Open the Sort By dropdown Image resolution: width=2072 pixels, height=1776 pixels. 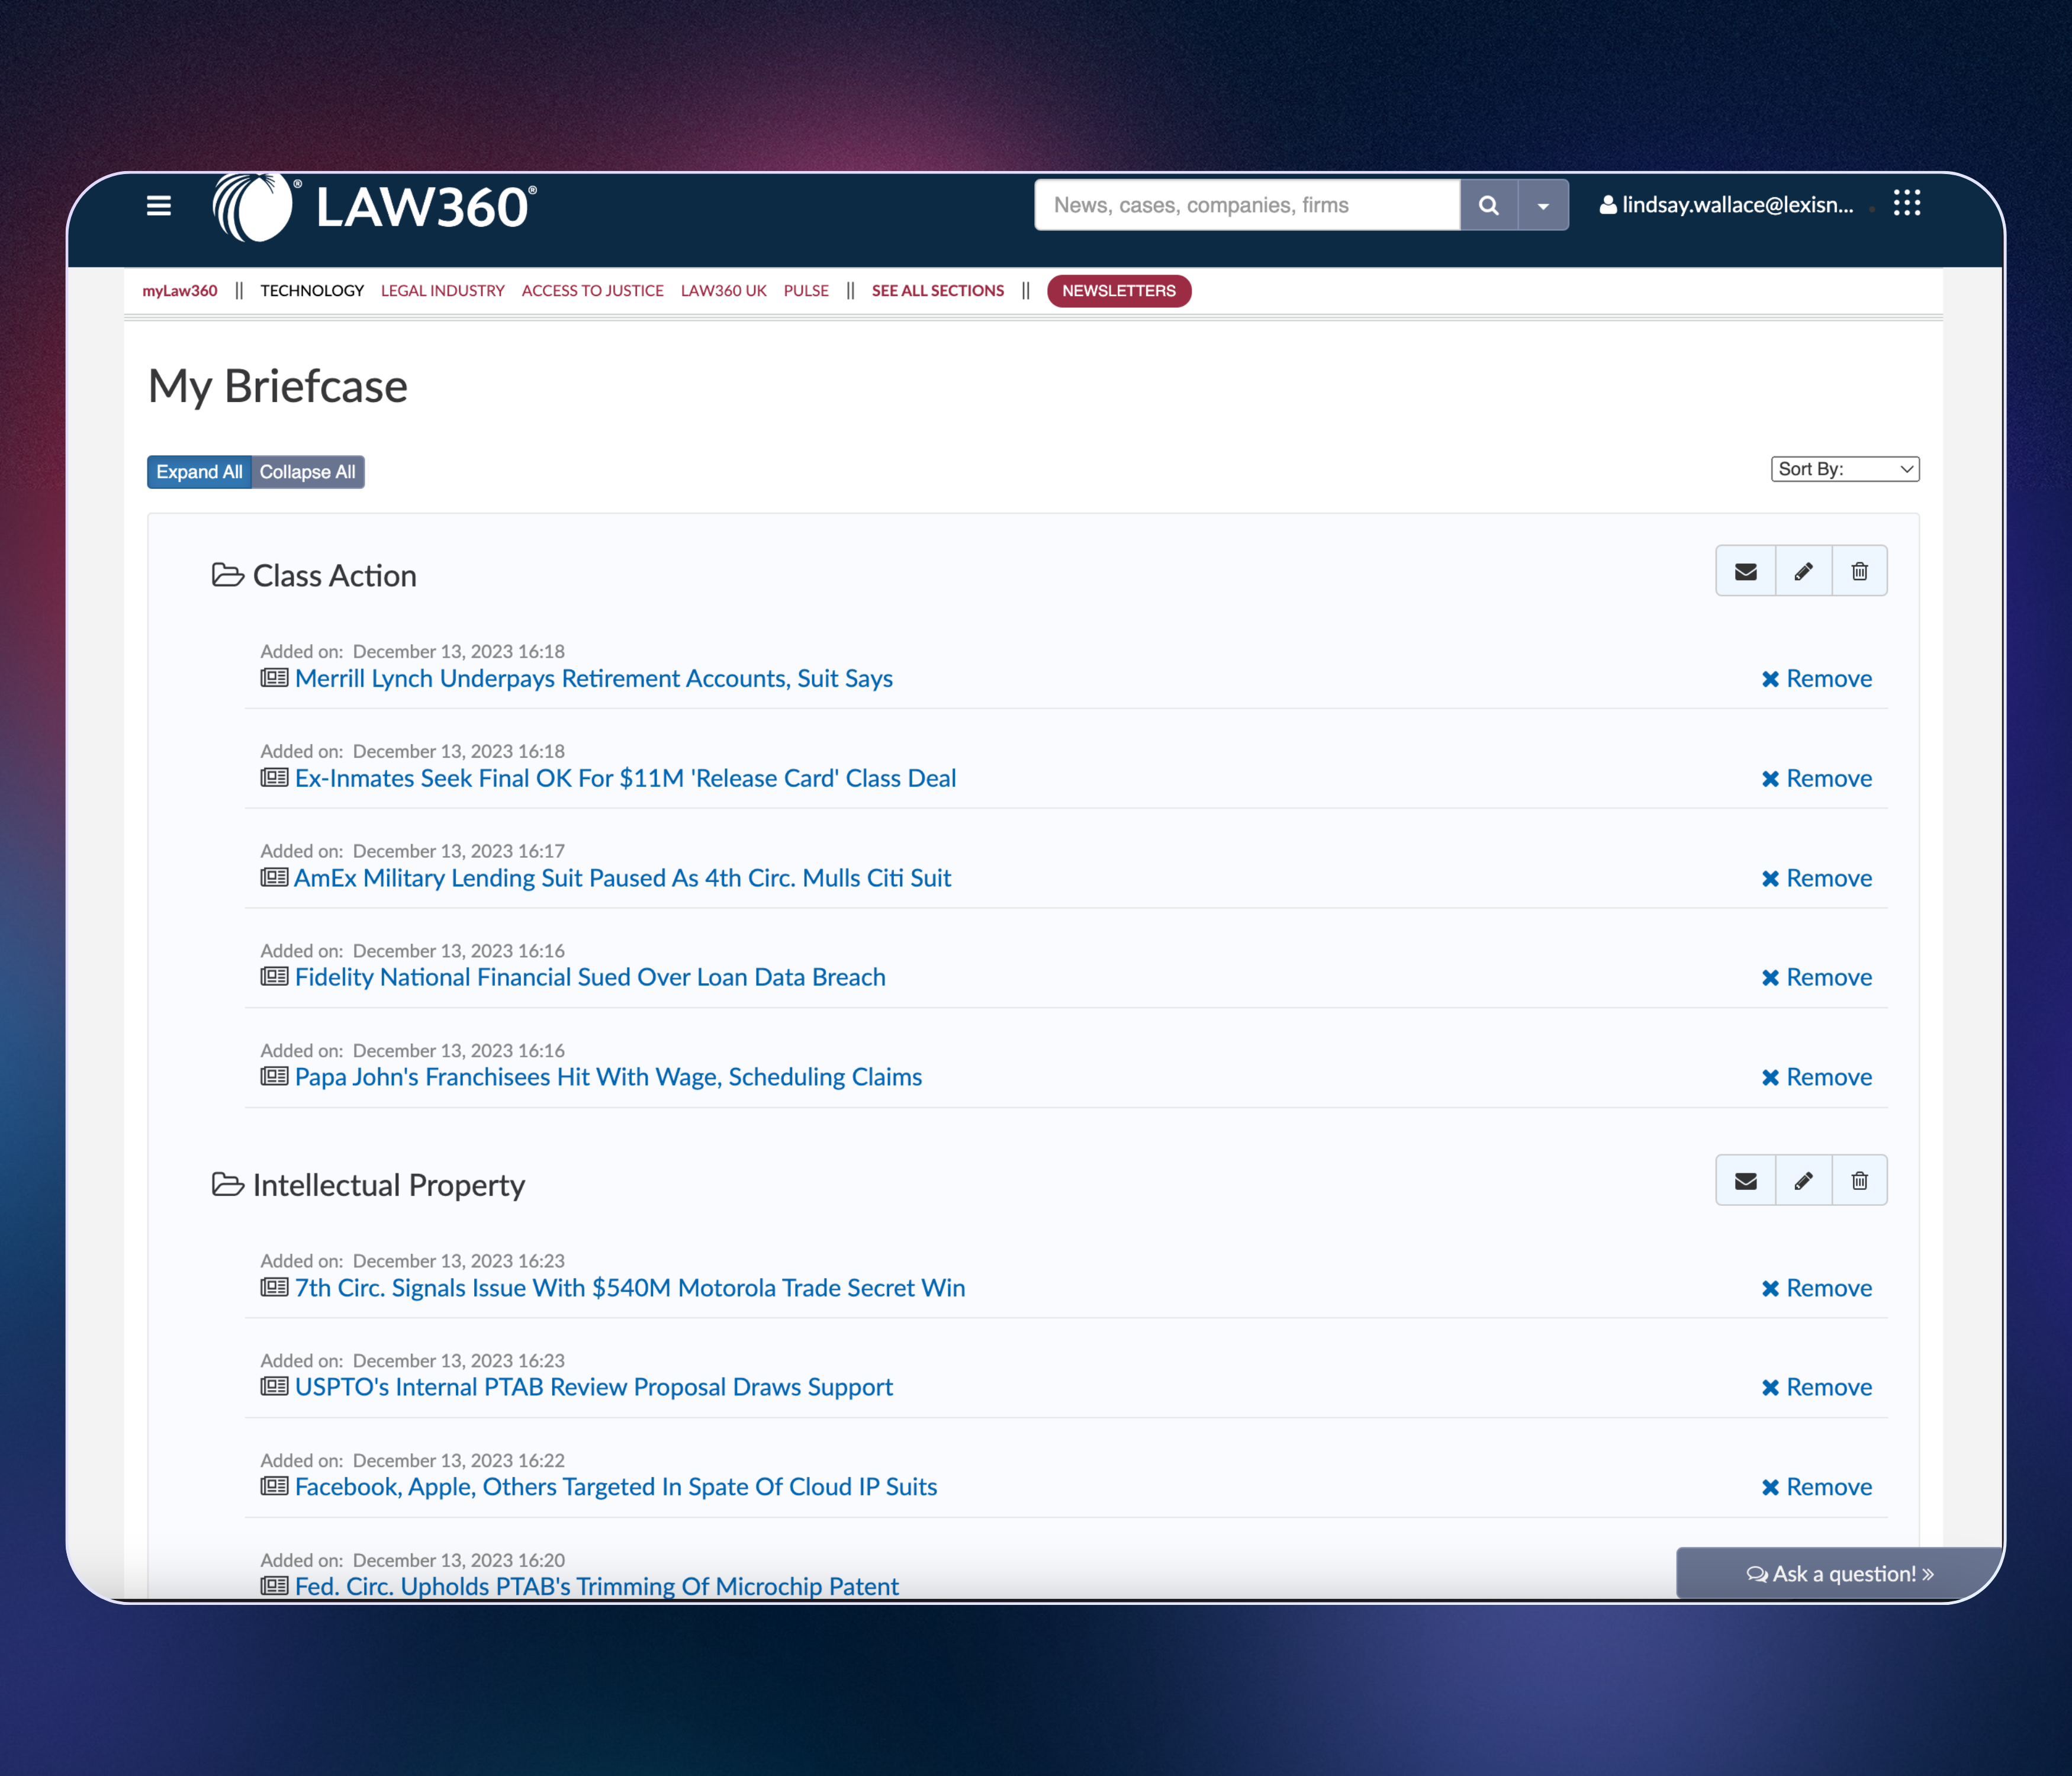pyautogui.click(x=1845, y=469)
